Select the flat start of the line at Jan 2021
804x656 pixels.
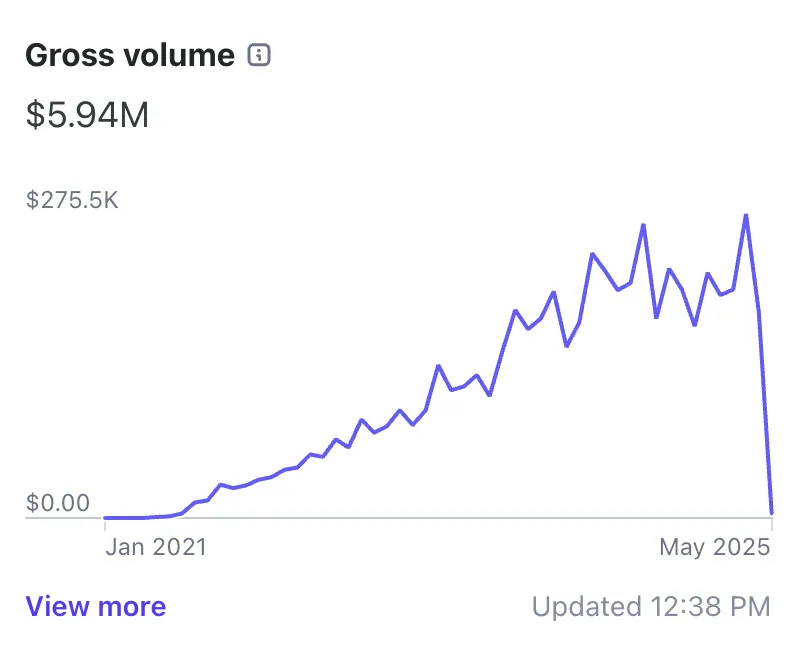click(123, 518)
